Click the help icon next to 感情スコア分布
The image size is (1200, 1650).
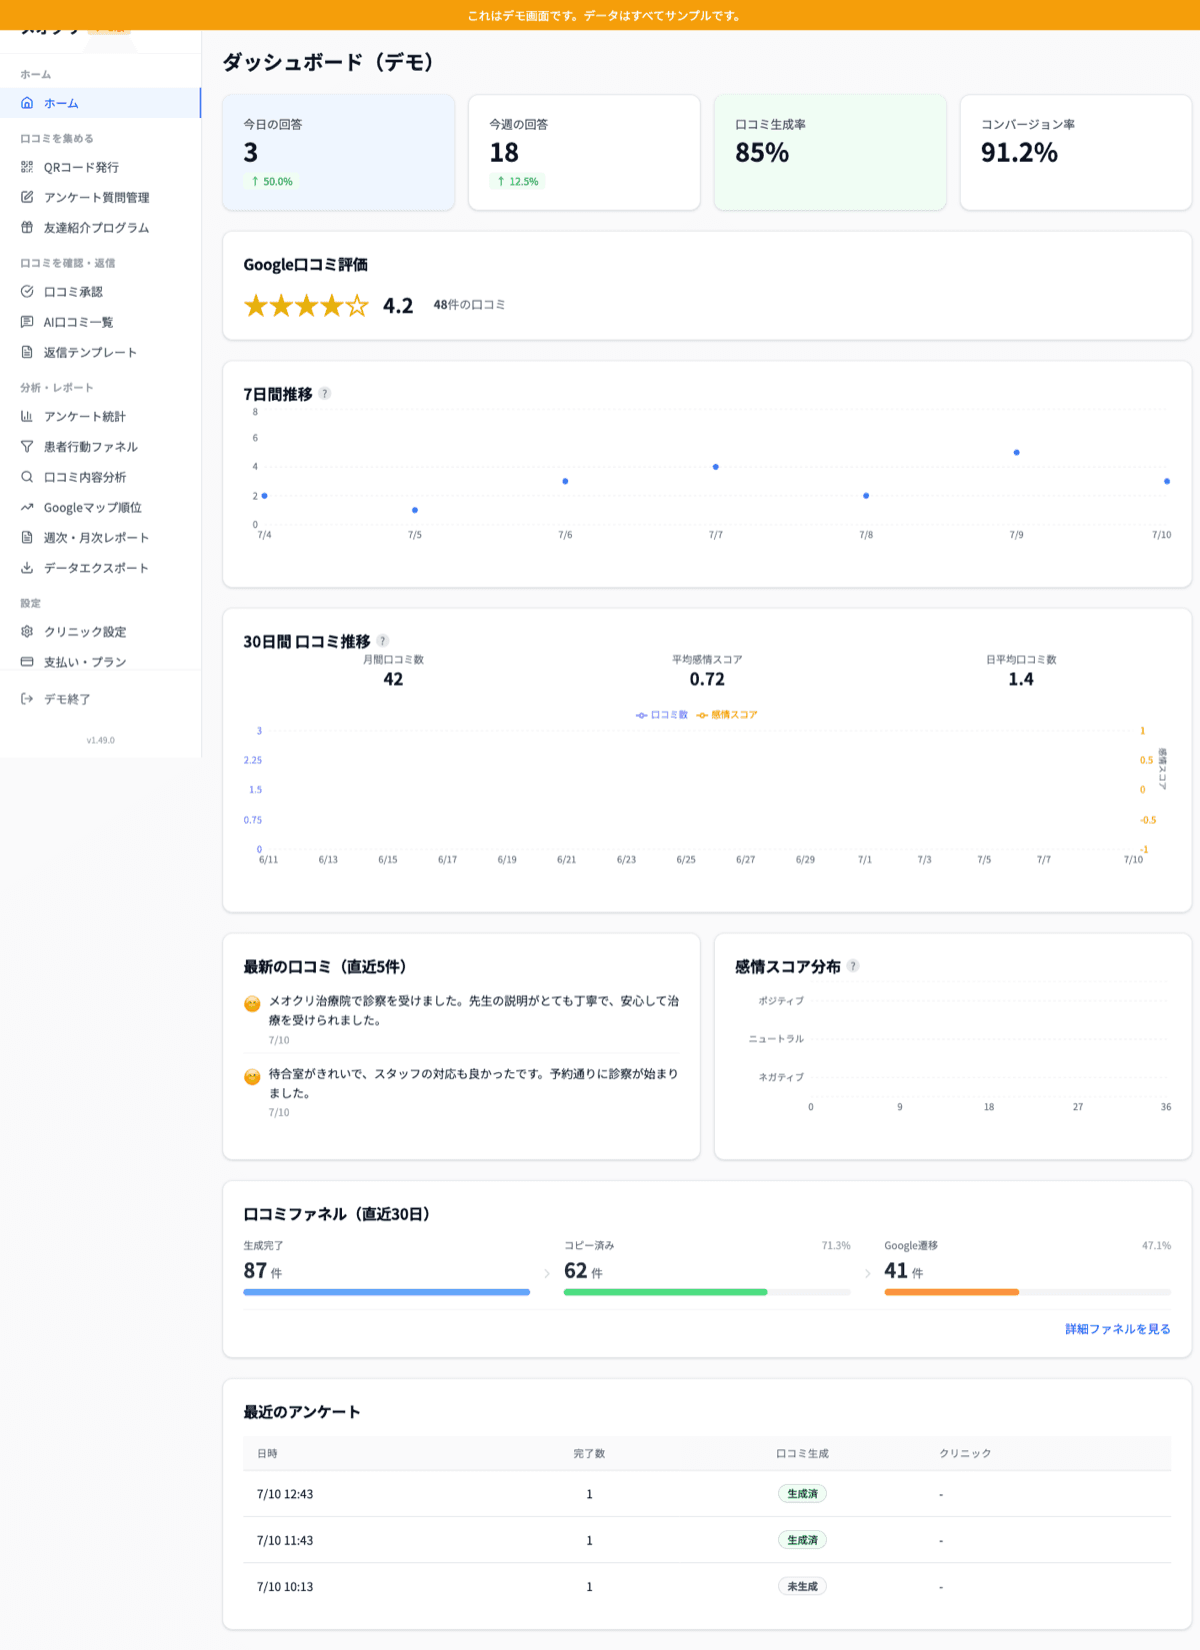point(853,966)
